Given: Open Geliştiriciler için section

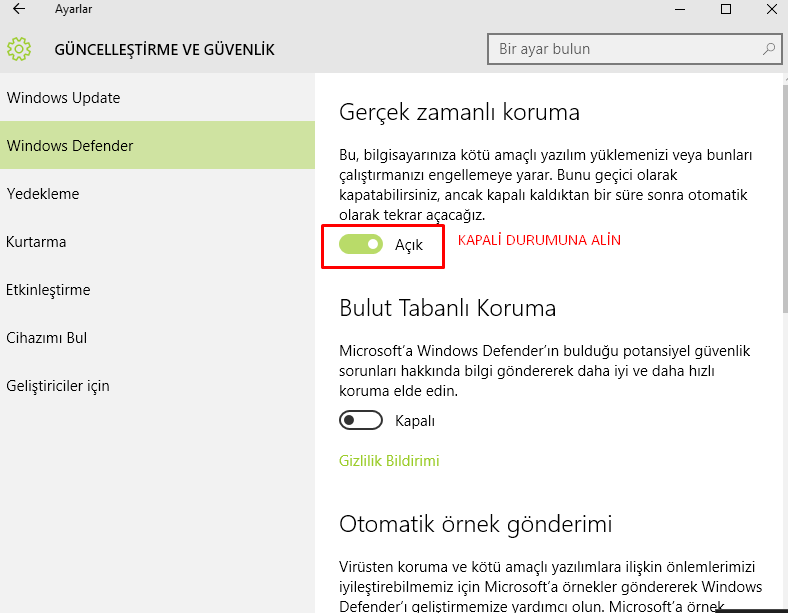Looking at the screenshot, I should [x=58, y=386].
